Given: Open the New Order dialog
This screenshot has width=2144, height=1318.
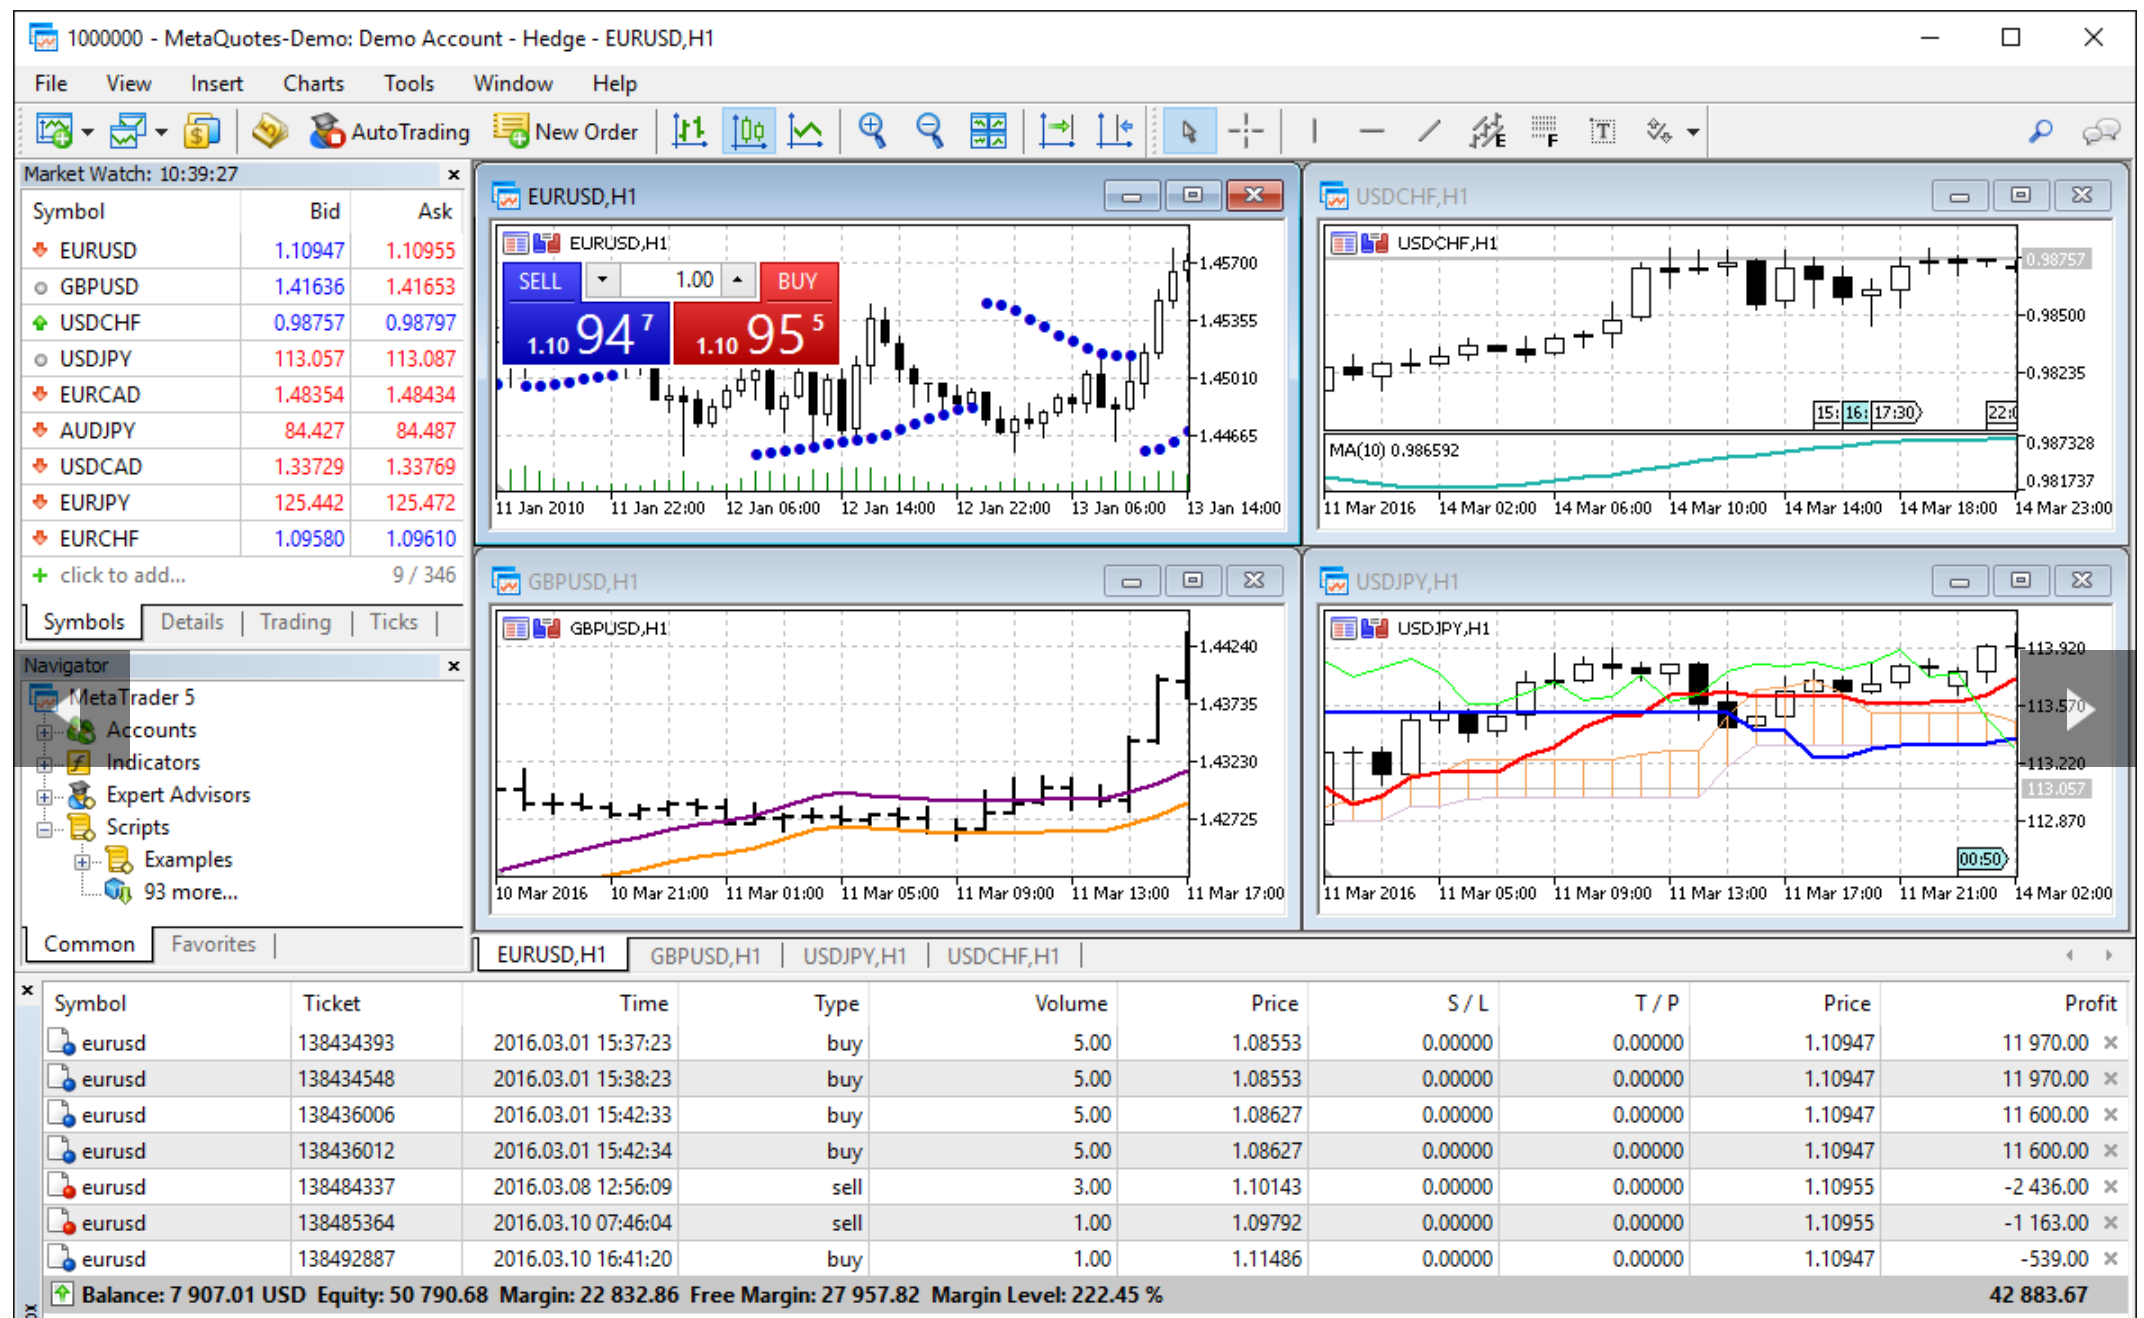Looking at the screenshot, I should (566, 131).
